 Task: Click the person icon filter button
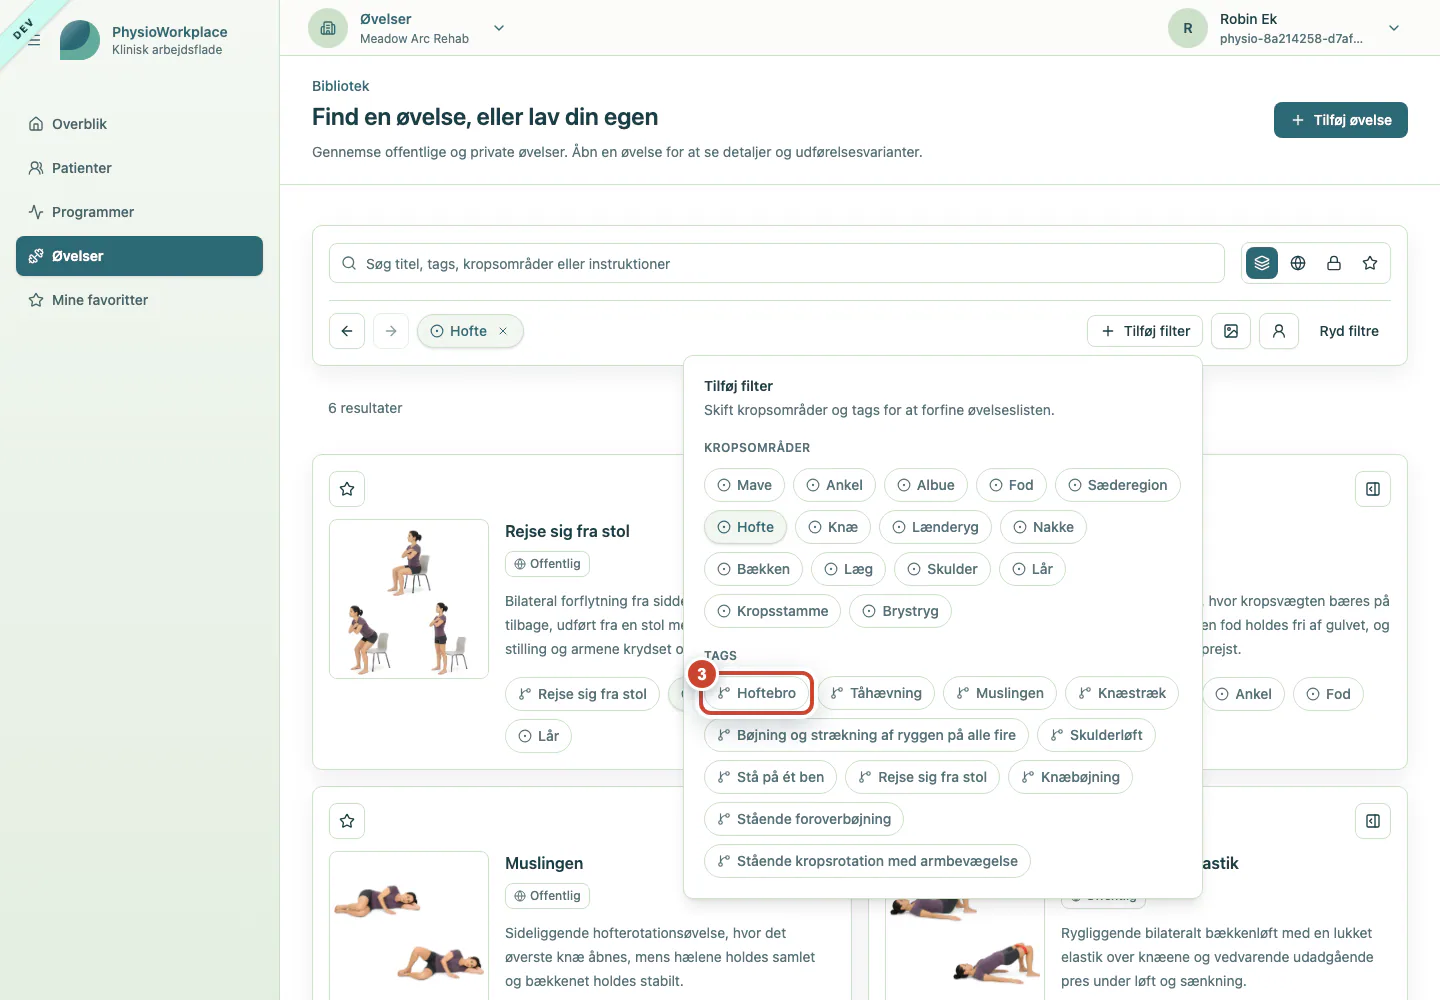[x=1279, y=331]
